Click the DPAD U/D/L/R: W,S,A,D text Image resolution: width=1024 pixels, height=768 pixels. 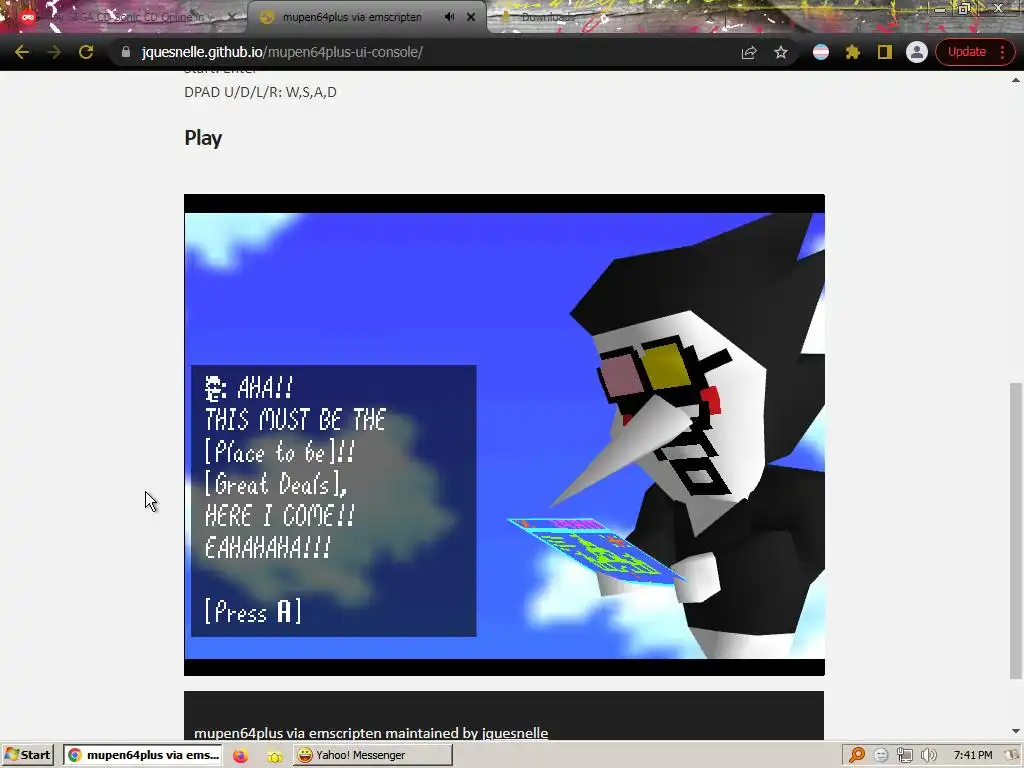pos(261,92)
